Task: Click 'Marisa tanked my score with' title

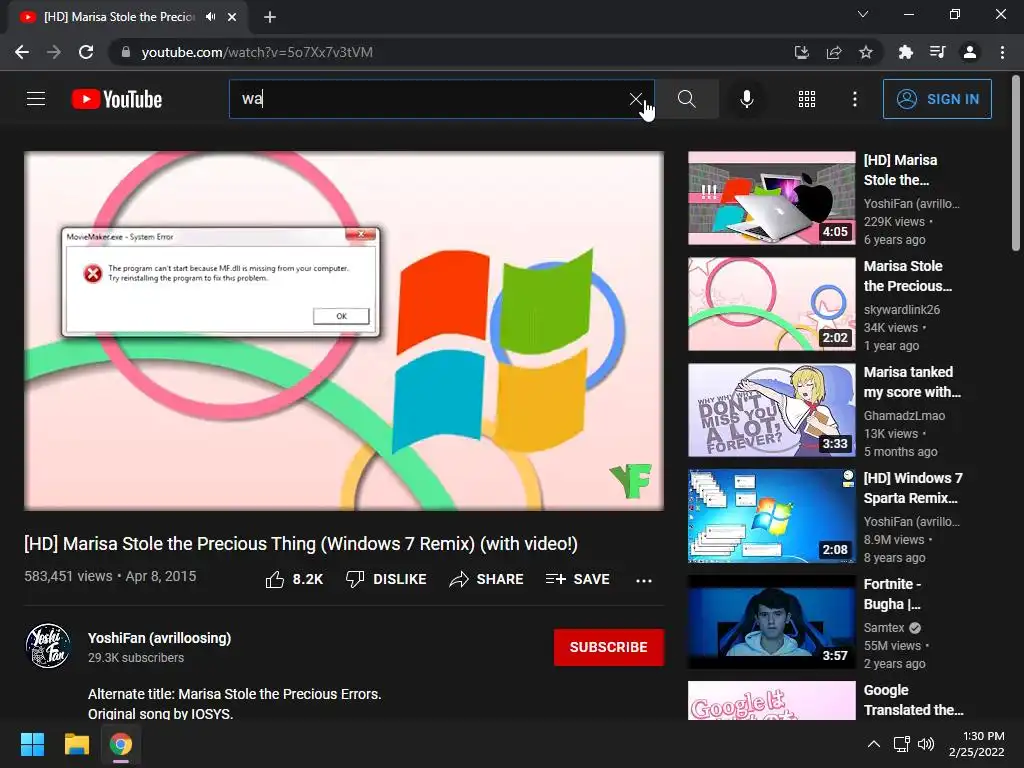Action: coord(912,382)
